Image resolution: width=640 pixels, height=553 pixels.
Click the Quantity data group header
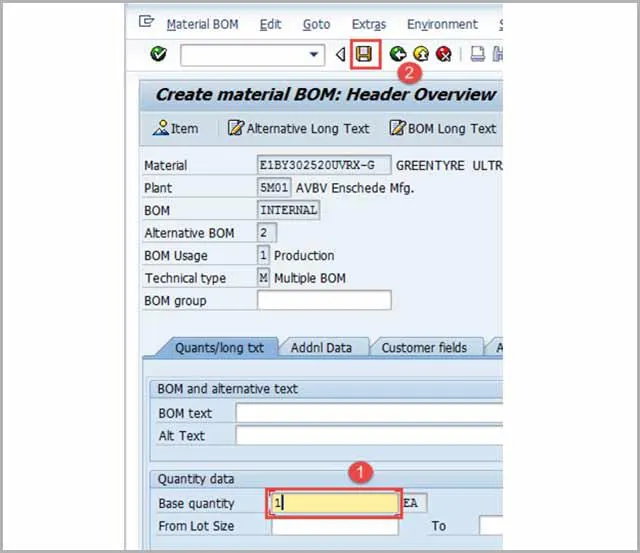point(196,479)
